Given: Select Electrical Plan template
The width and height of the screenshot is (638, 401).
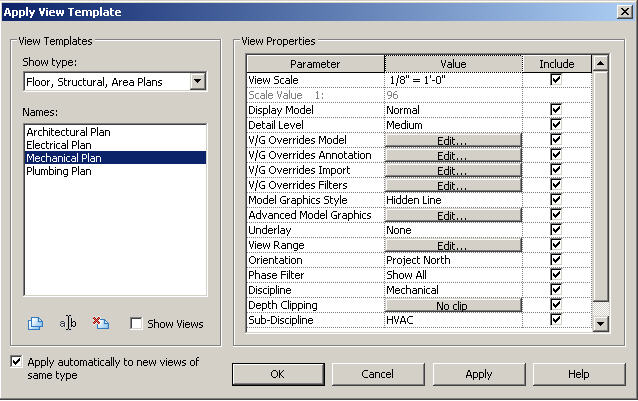Looking at the screenshot, I should click(x=115, y=145).
